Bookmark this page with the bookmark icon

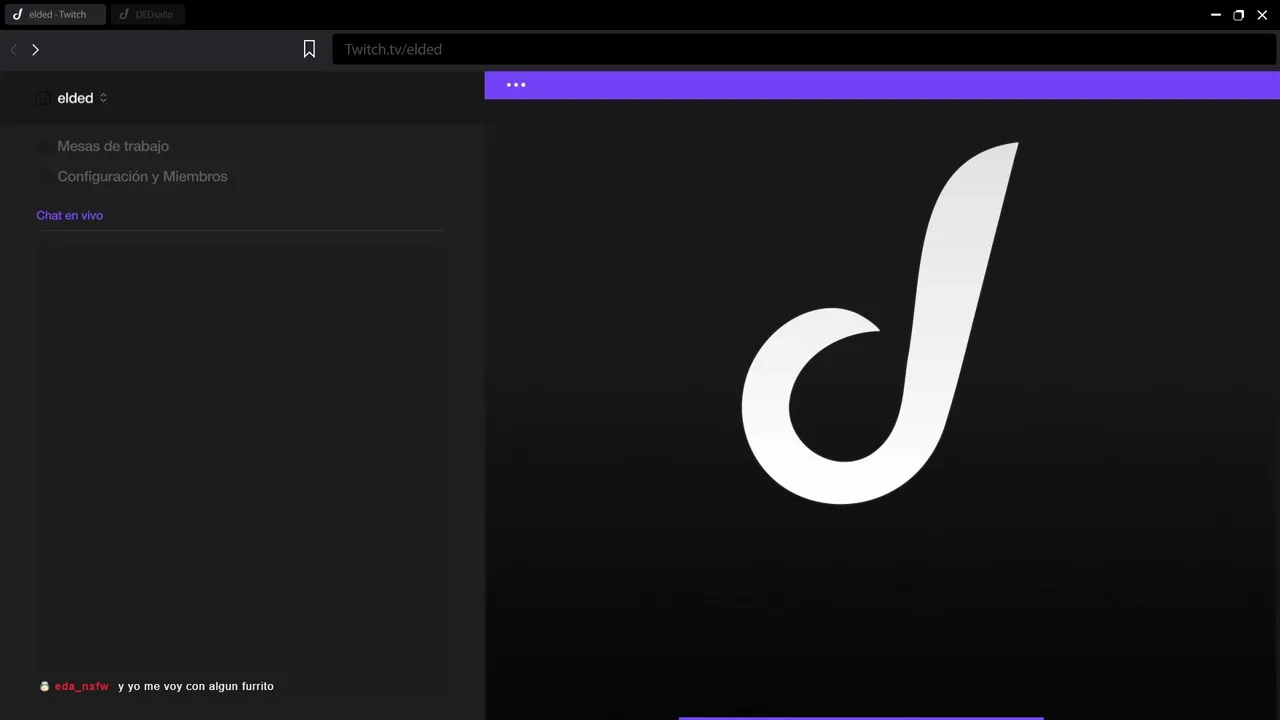tap(310, 49)
